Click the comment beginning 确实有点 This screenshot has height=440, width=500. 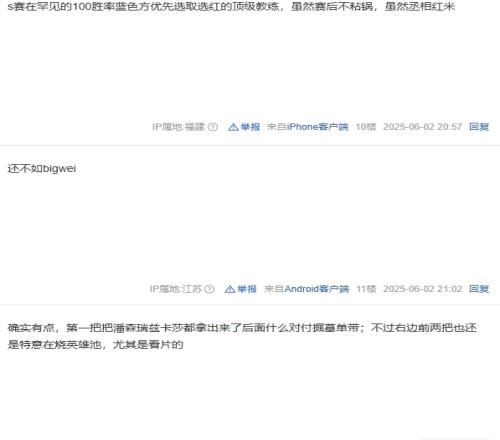242,336
